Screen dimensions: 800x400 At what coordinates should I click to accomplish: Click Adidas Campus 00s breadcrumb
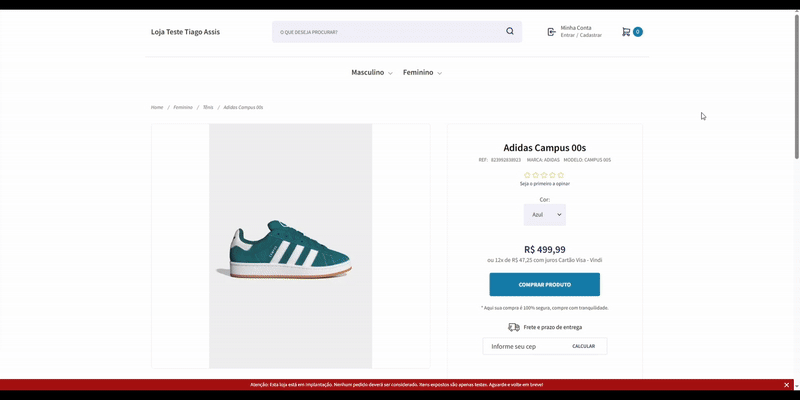coord(243,107)
